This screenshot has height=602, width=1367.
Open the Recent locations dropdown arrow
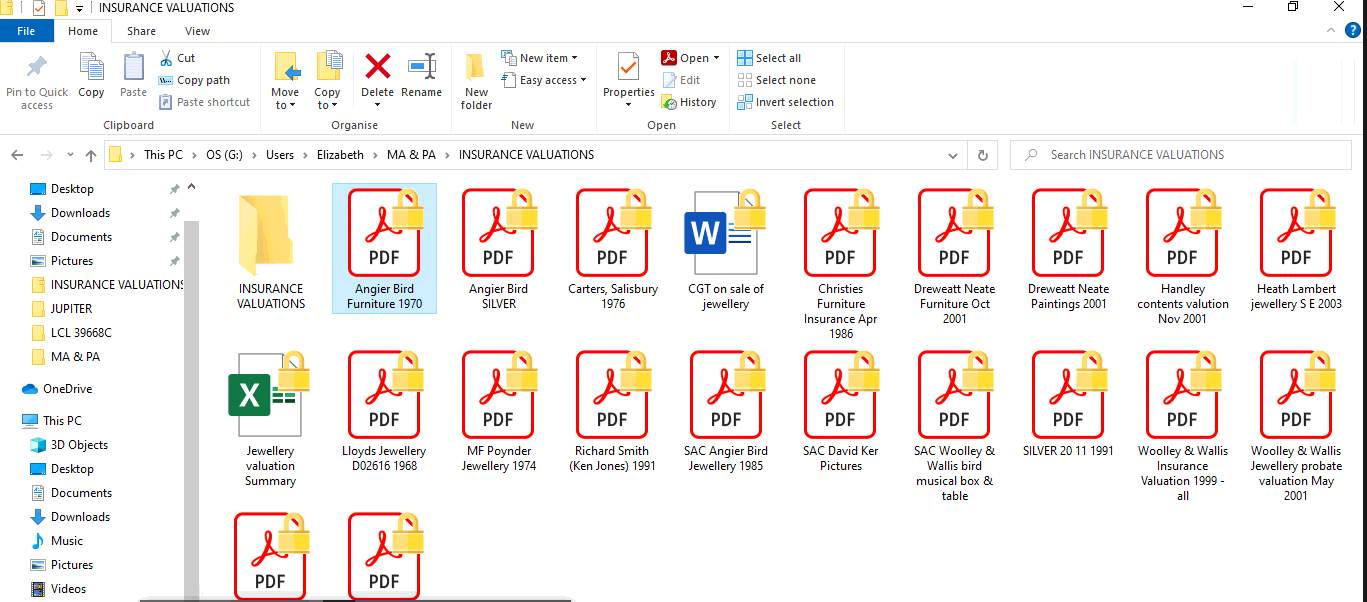[x=70, y=156]
